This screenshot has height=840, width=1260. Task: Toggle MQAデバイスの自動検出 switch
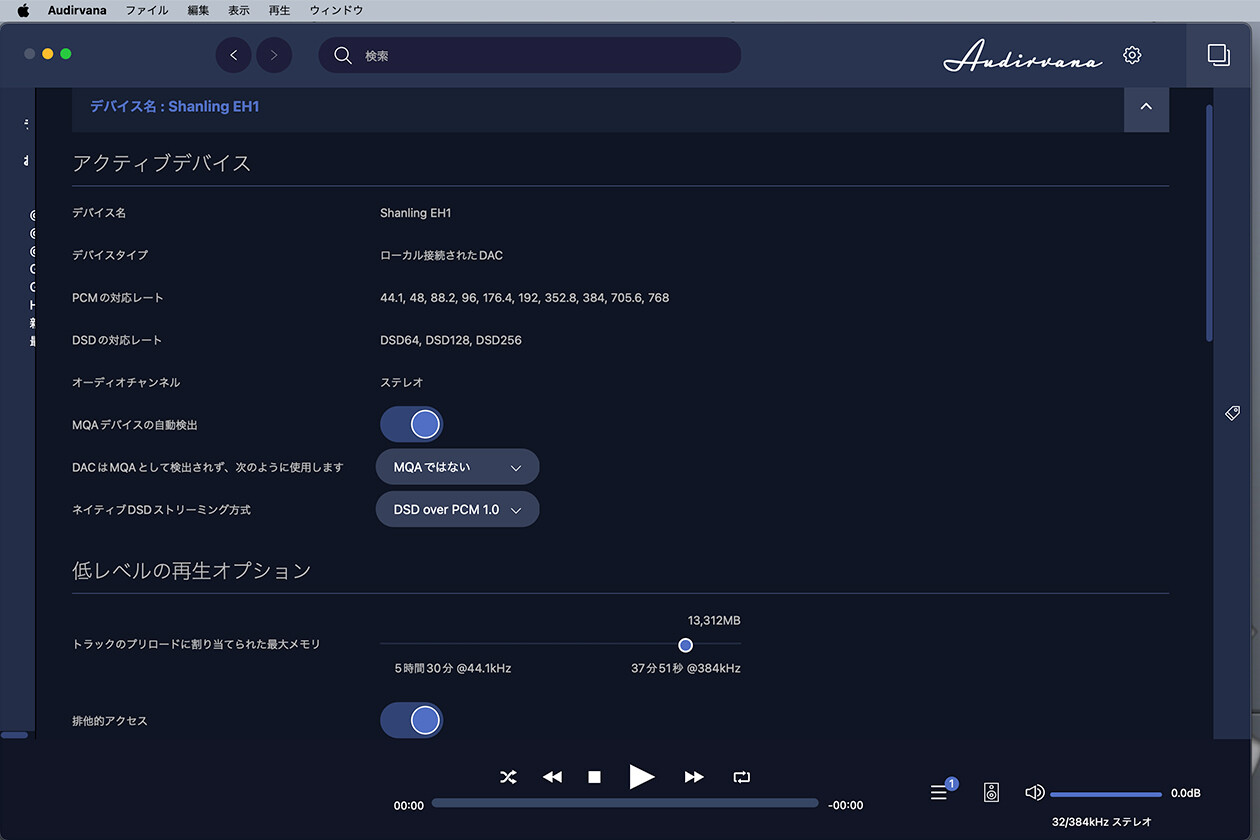[411, 424]
